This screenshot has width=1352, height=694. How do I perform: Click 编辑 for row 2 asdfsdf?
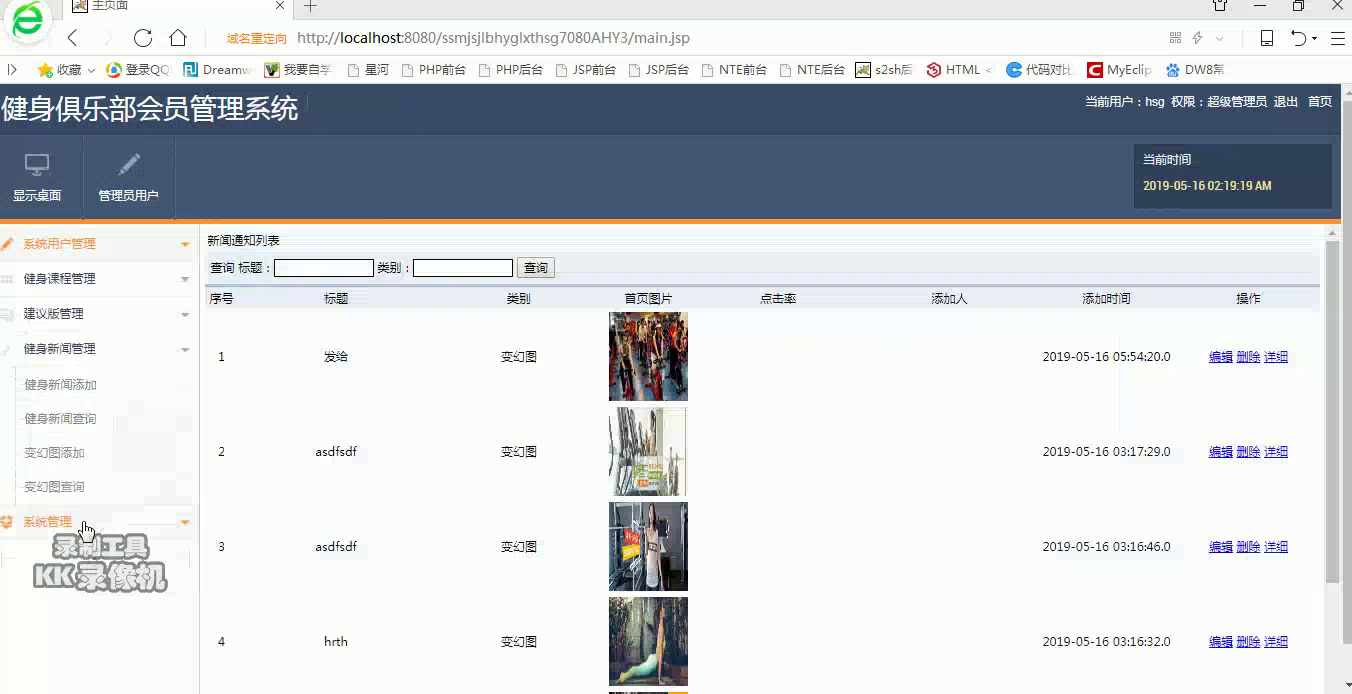pyautogui.click(x=1221, y=452)
